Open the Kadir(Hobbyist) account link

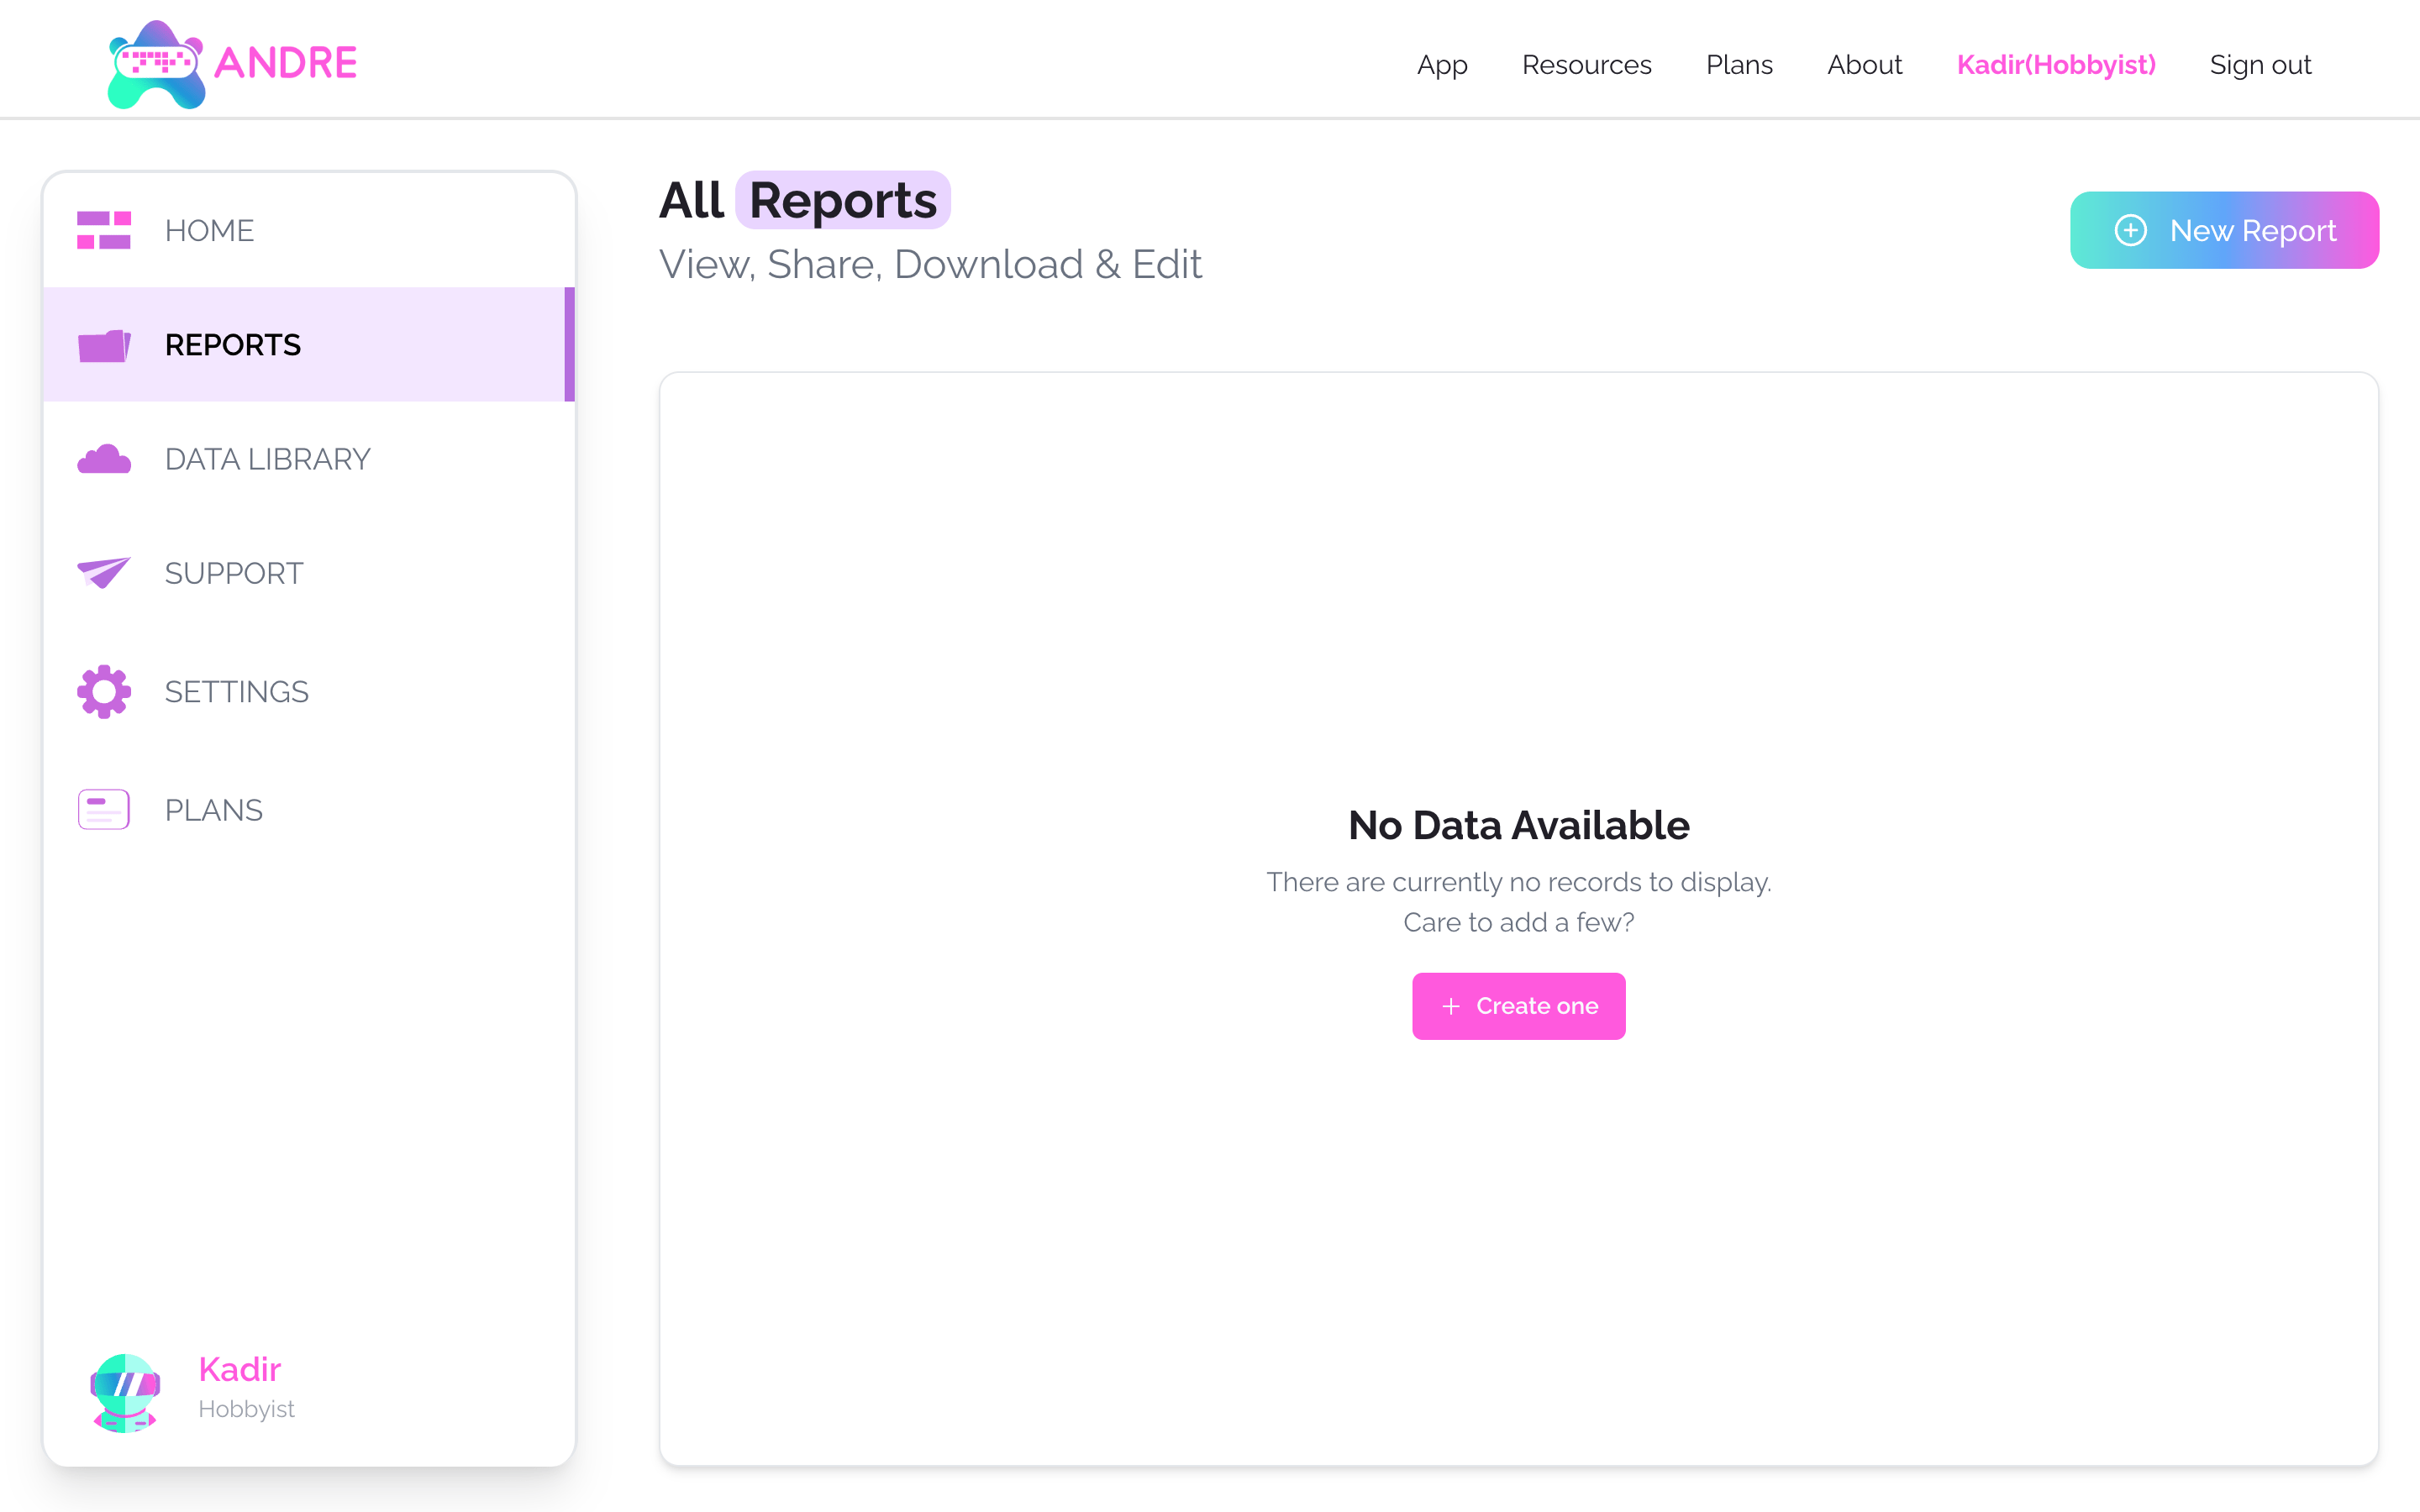click(x=2056, y=65)
